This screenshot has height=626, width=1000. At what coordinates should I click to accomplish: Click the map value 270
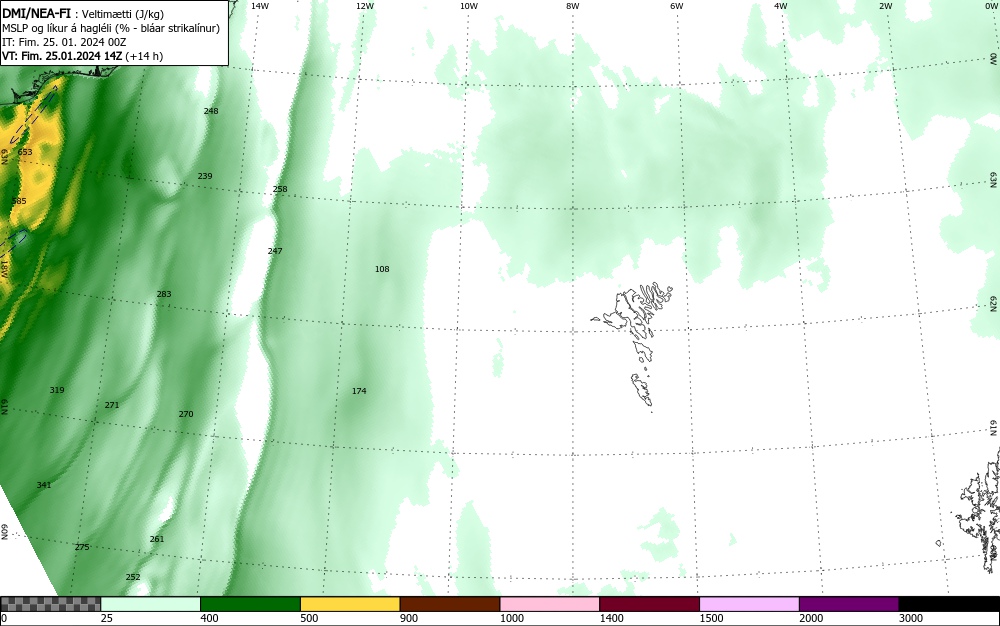[x=186, y=414]
